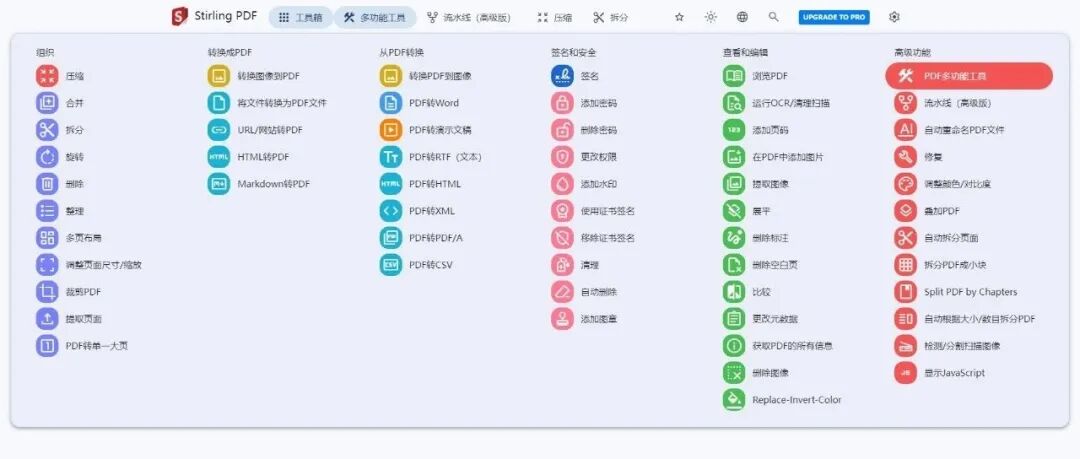
Task: Open the search magnifier in navbar
Action: 773,17
